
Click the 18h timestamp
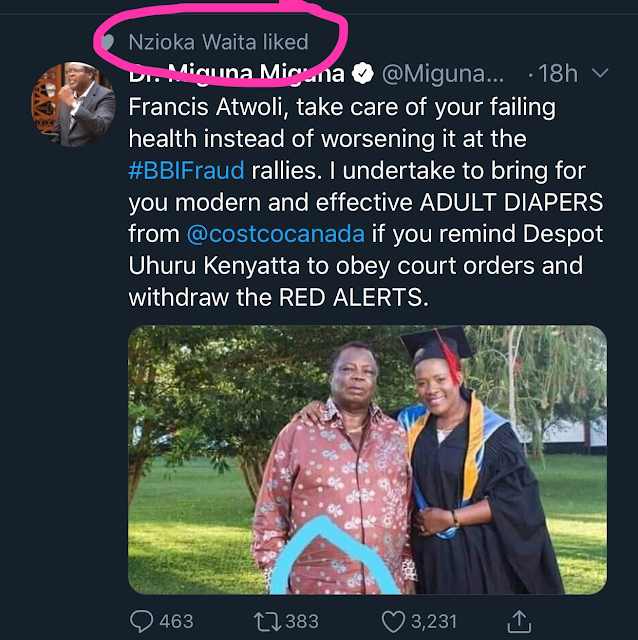558,73
